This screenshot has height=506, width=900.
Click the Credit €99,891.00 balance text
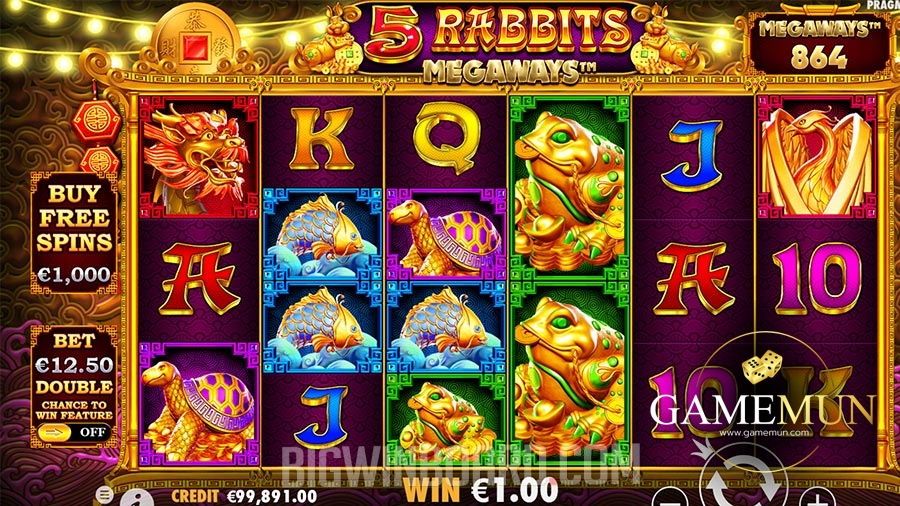pos(244,496)
